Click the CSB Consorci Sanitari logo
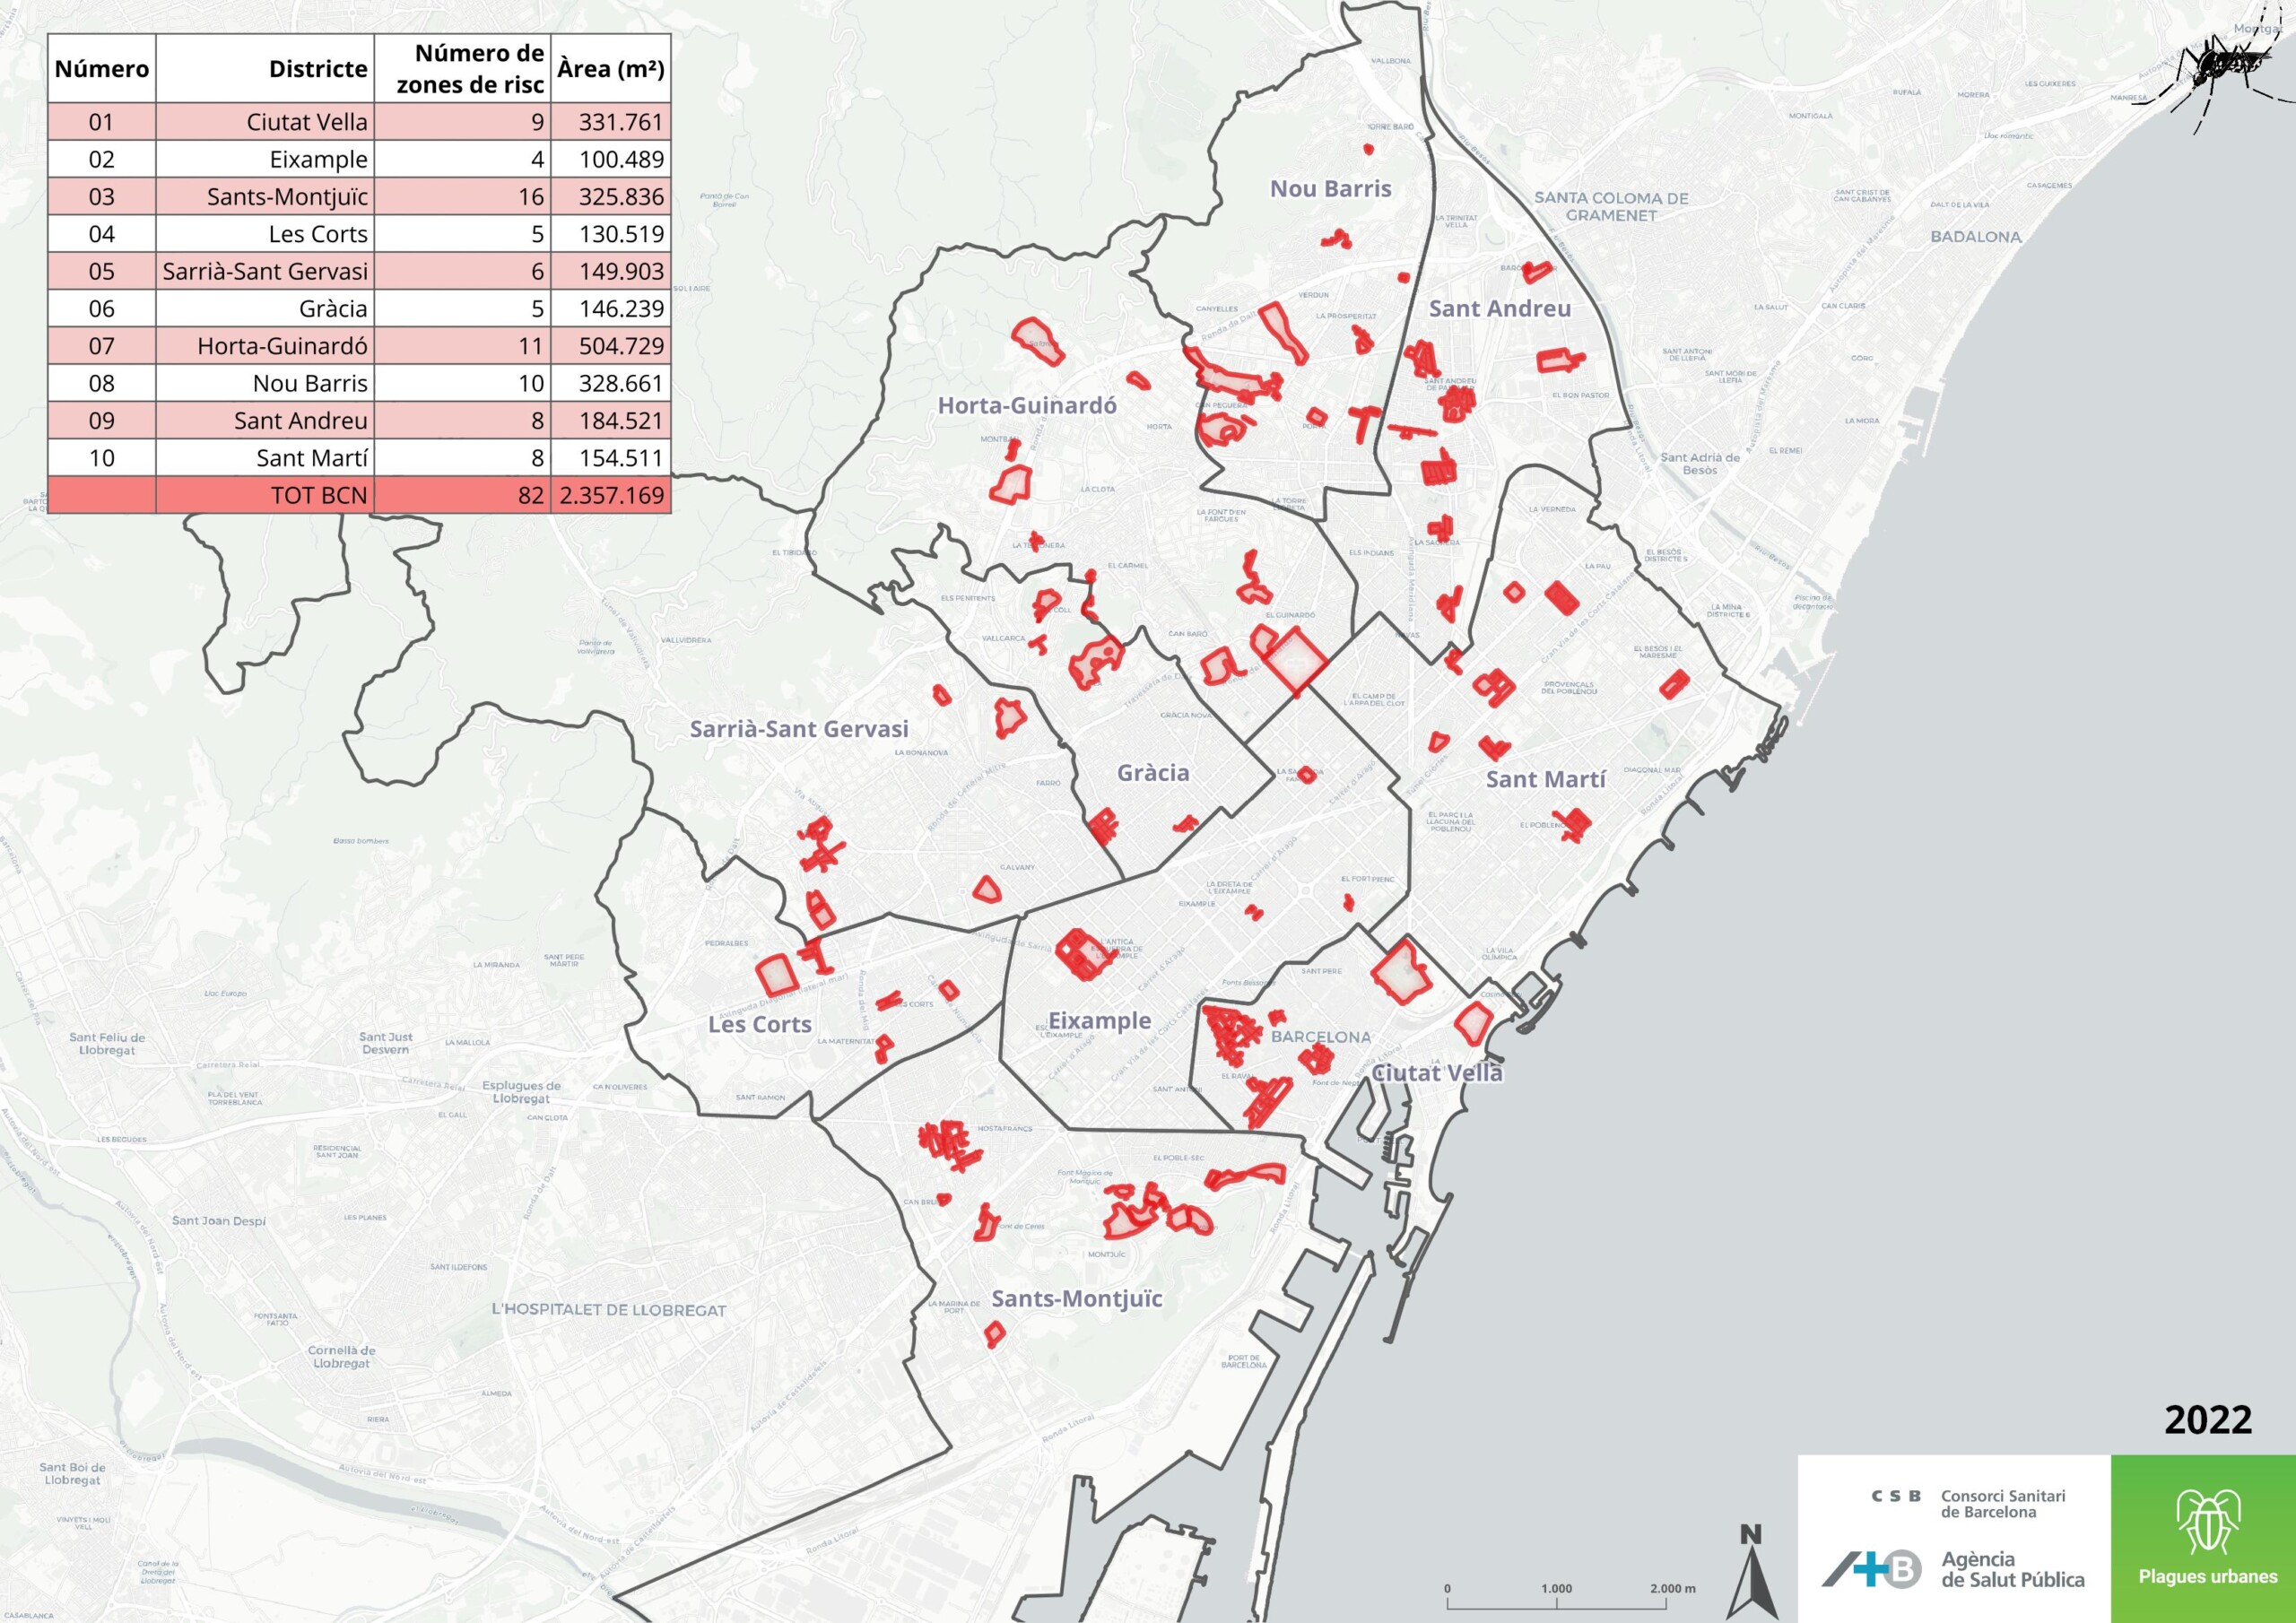Viewport: 2296px width, 1623px height. click(x=1967, y=1504)
